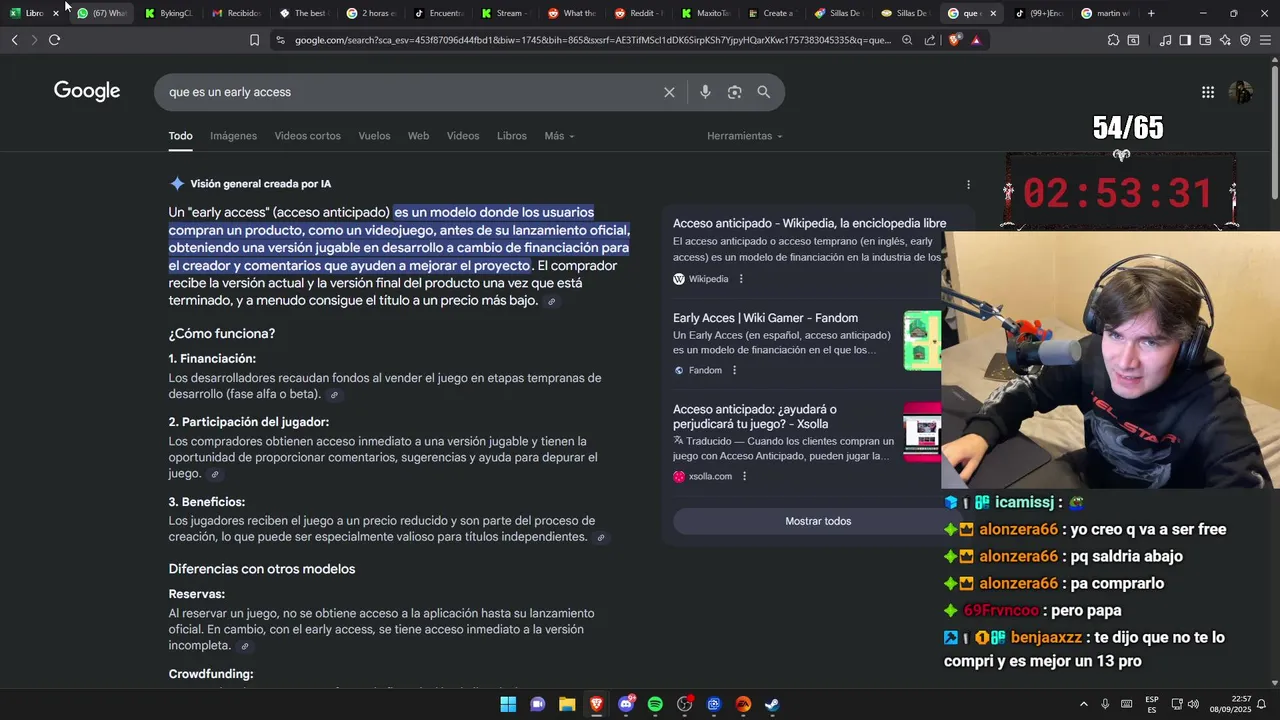Open source link icon after first paragraph
Screen dimensions: 1280x720
pyautogui.click(x=551, y=301)
